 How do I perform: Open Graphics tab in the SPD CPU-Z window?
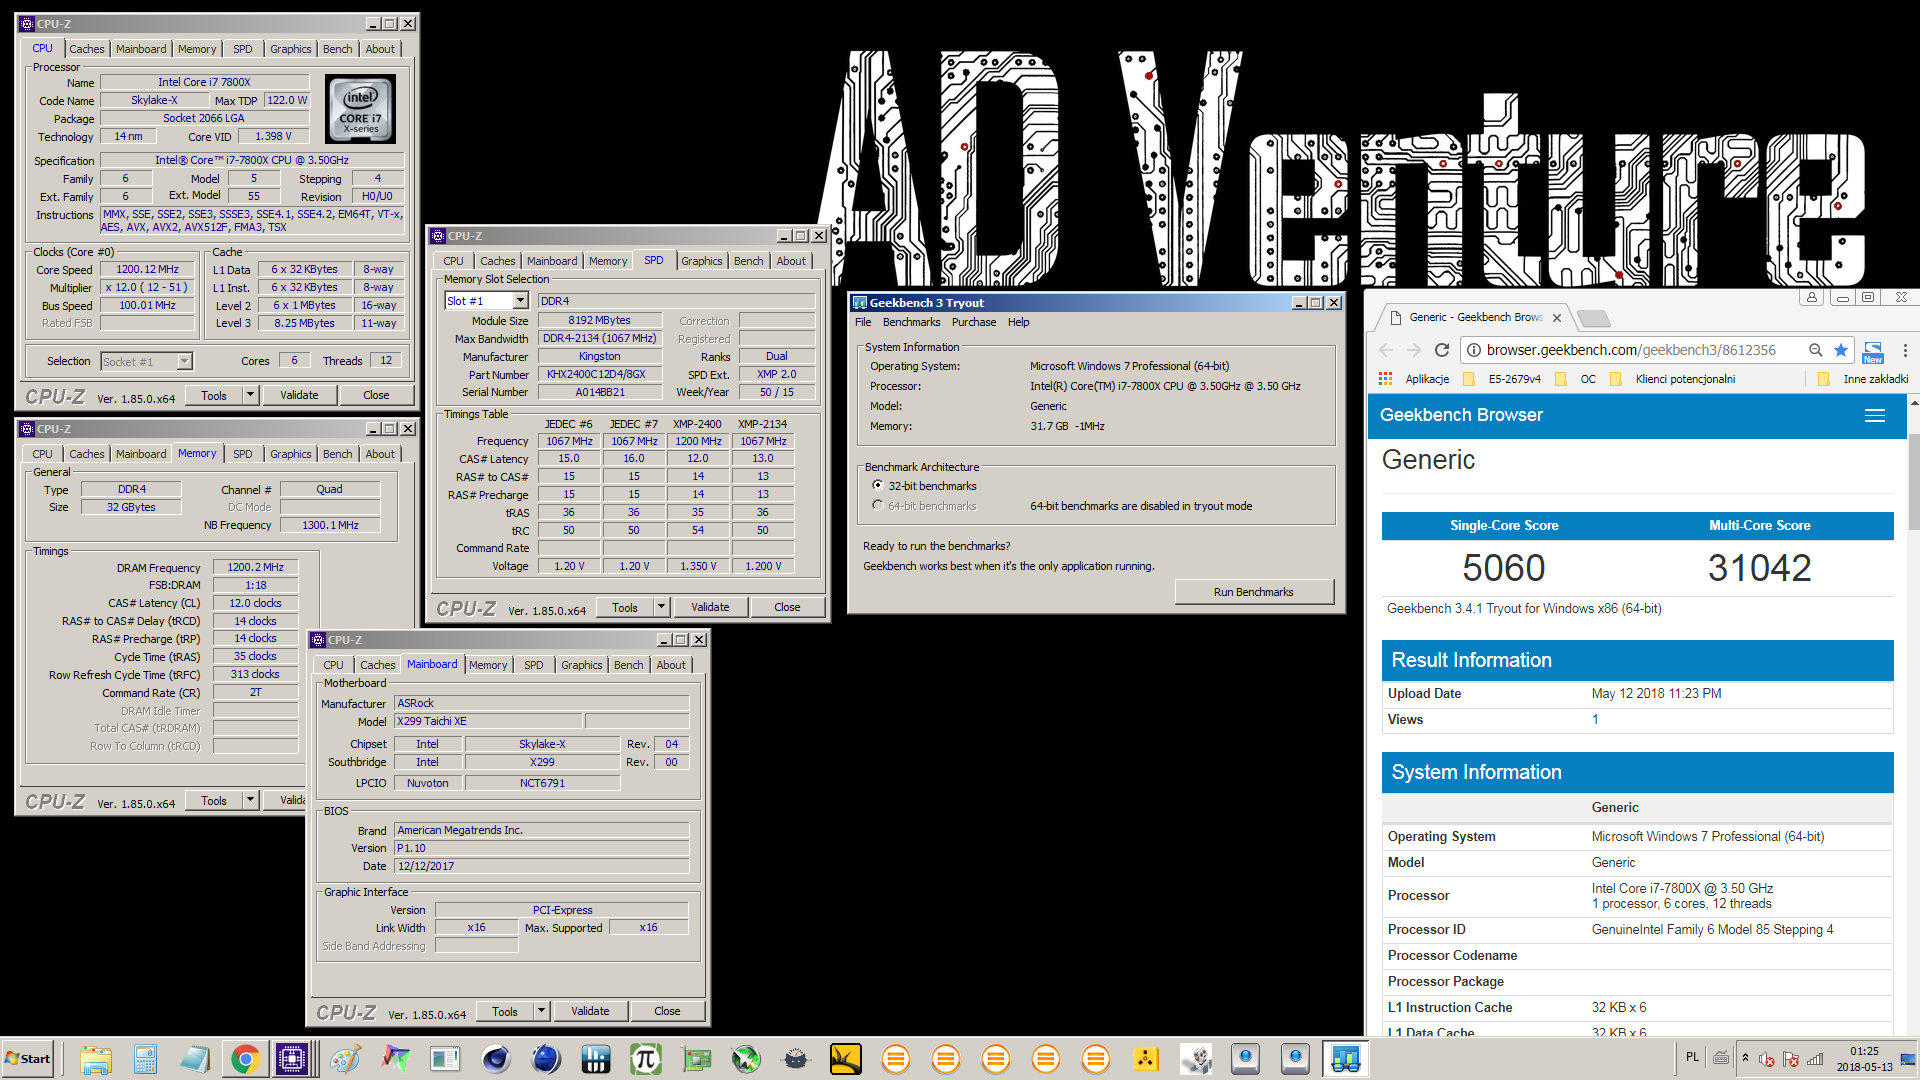click(701, 261)
